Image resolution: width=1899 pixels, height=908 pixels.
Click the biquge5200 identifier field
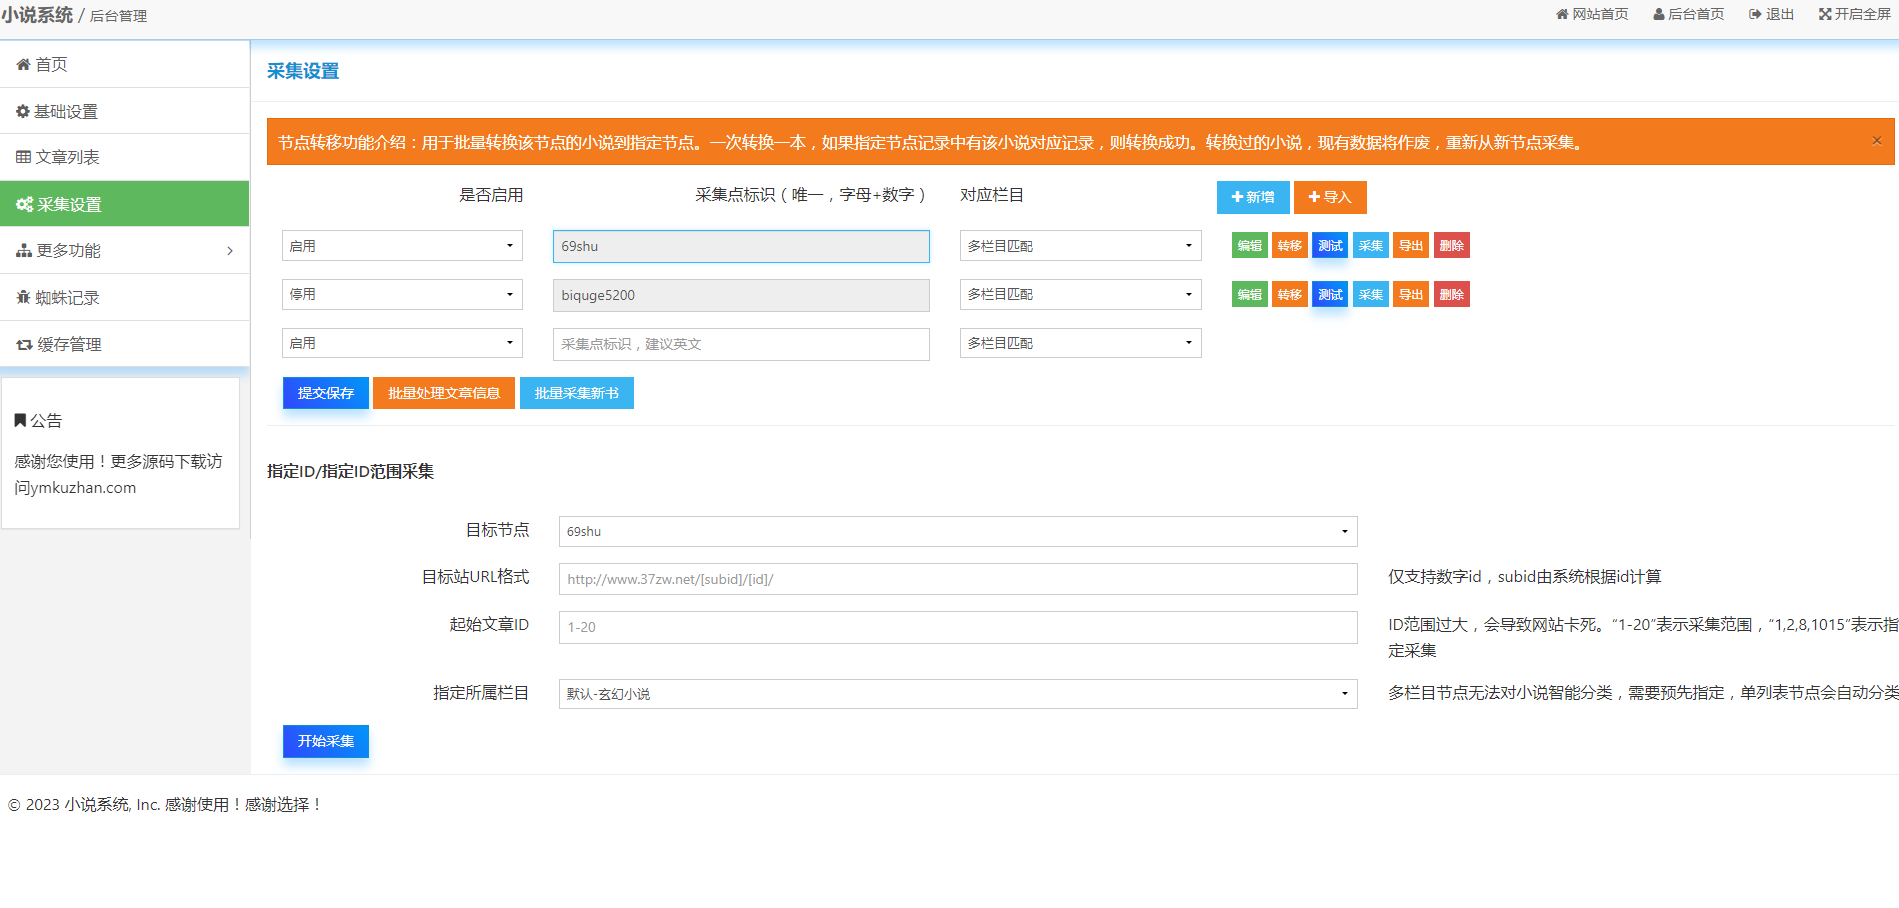[741, 295]
